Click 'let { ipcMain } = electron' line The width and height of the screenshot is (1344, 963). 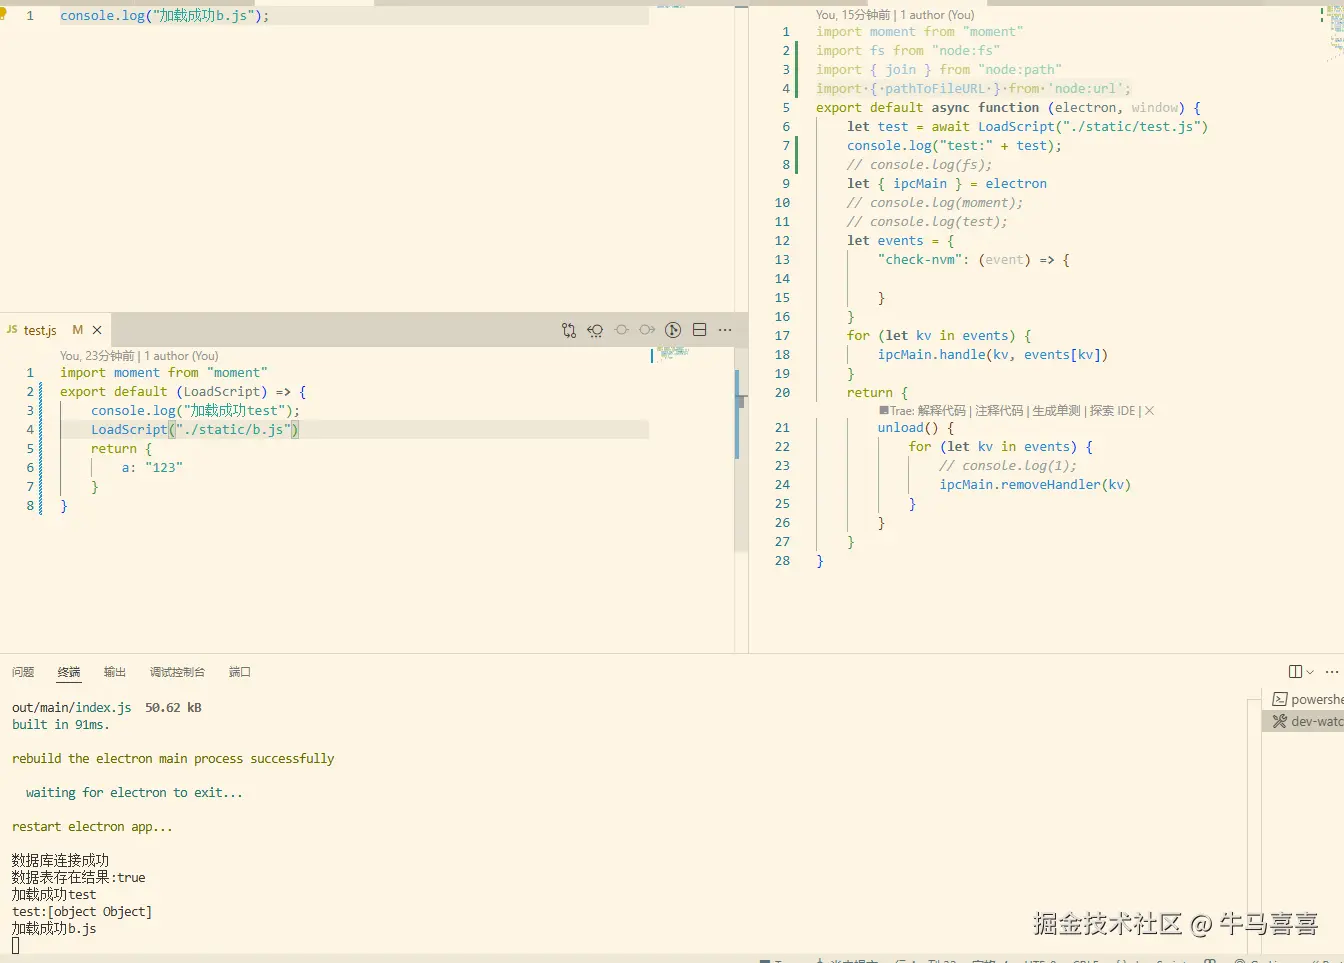[x=947, y=184]
